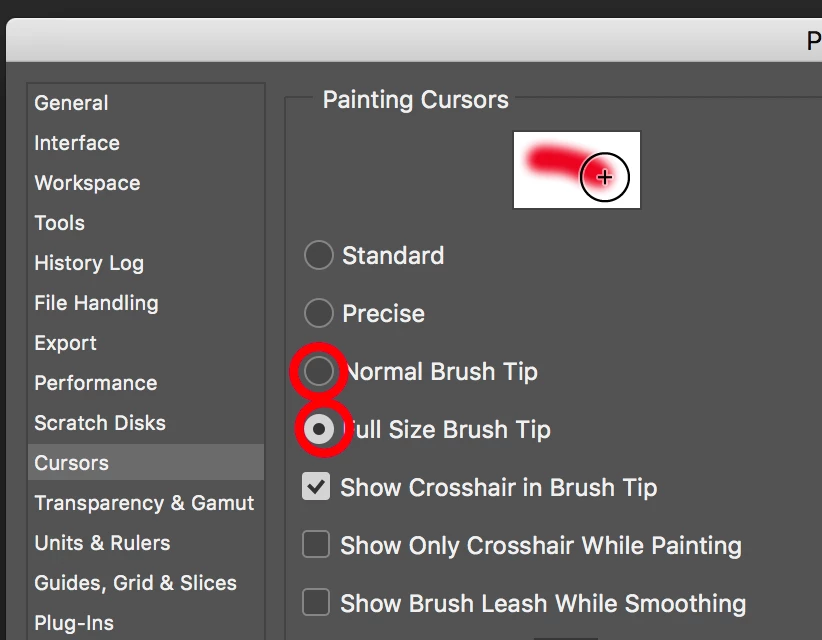Select the Standard painting cursor option
Screen dimensions: 822x640
coord(319,255)
